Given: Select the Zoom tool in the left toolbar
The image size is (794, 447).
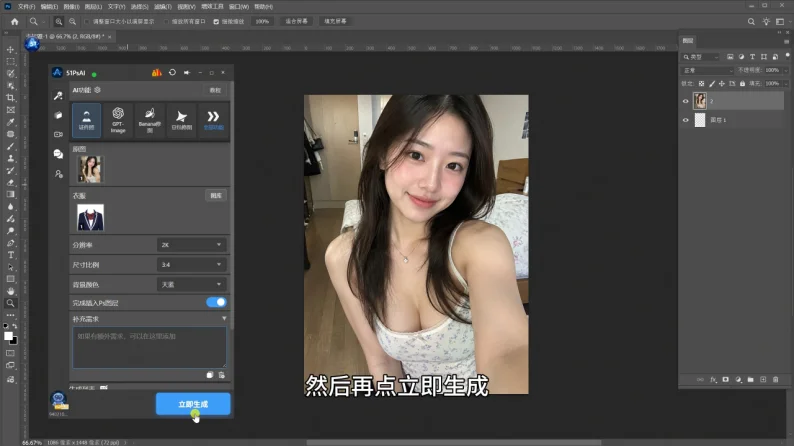Looking at the screenshot, I should tap(10, 303).
